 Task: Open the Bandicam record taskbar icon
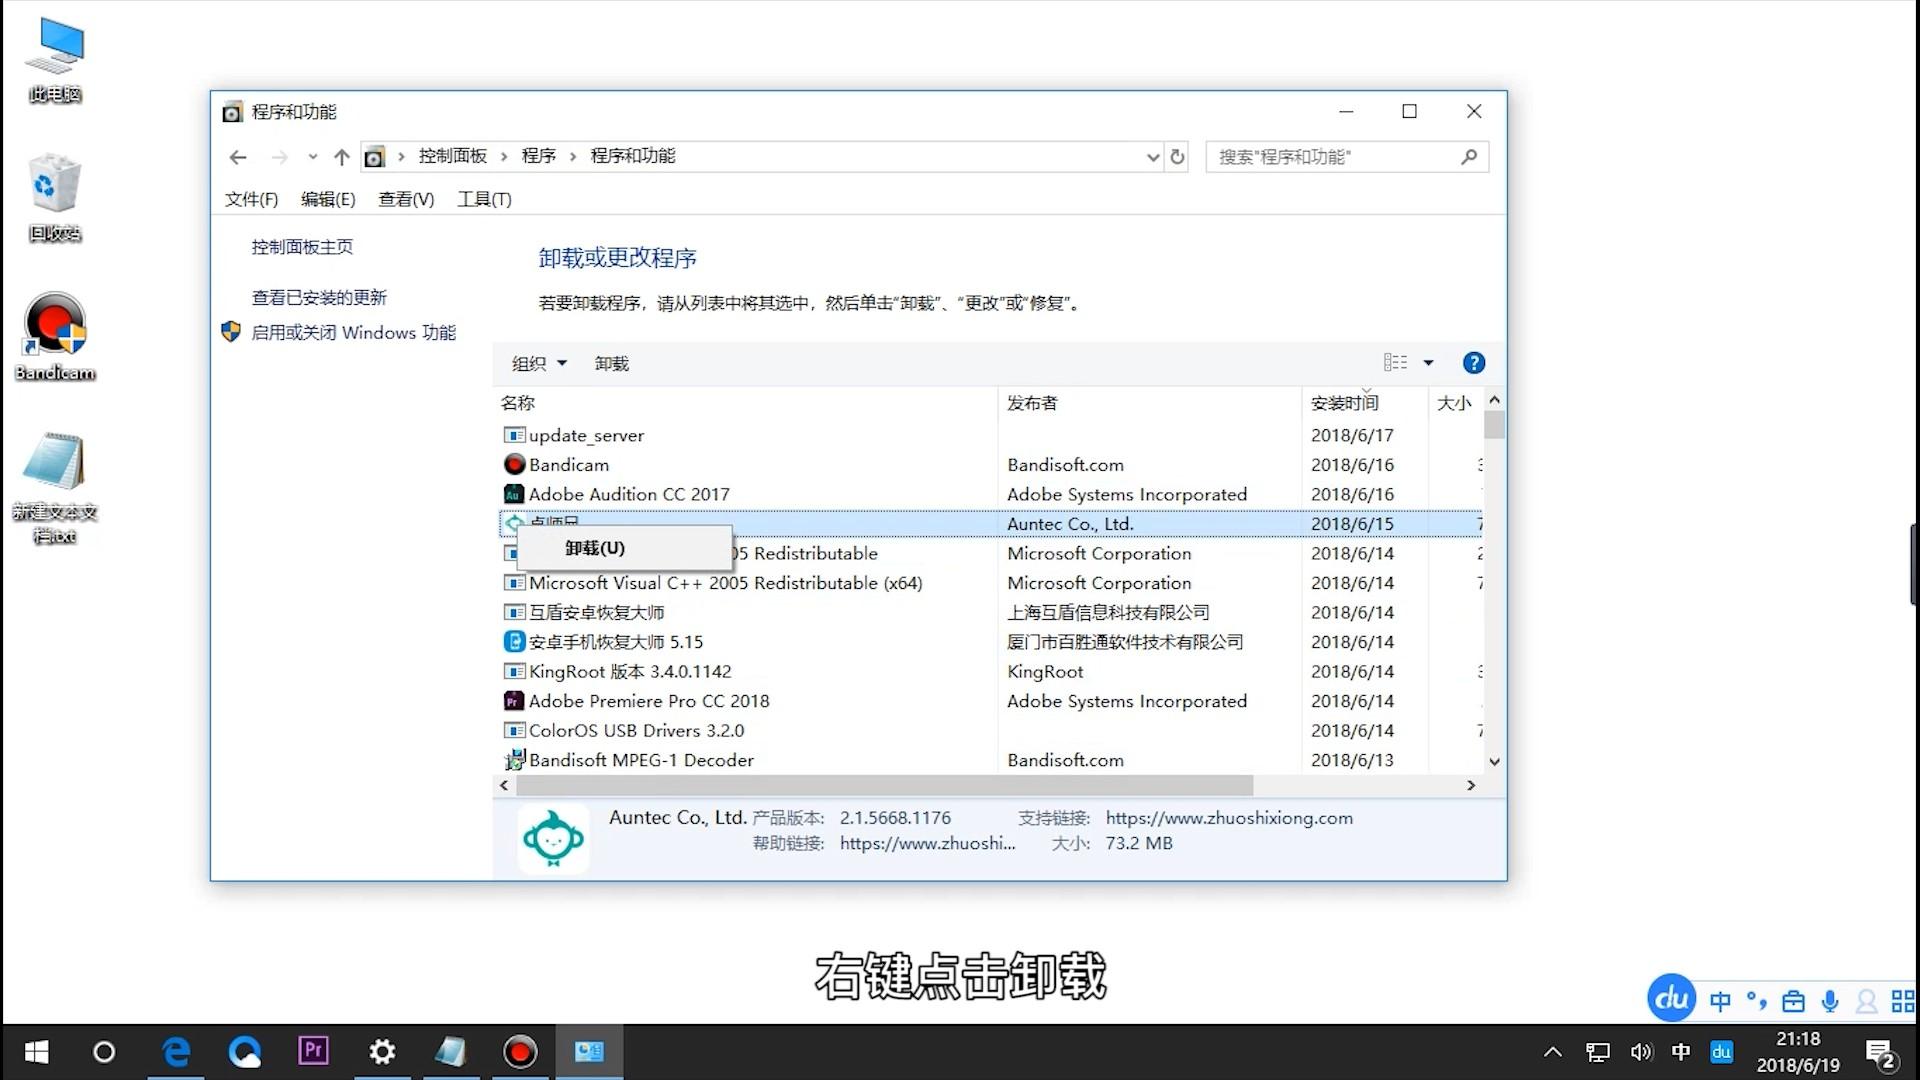tap(520, 1052)
